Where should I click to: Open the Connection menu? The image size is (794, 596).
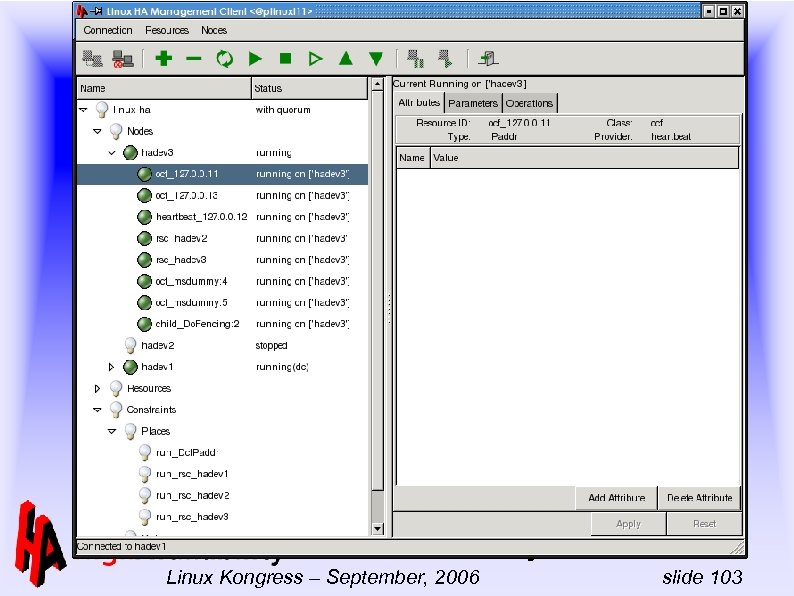pos(108,30)
